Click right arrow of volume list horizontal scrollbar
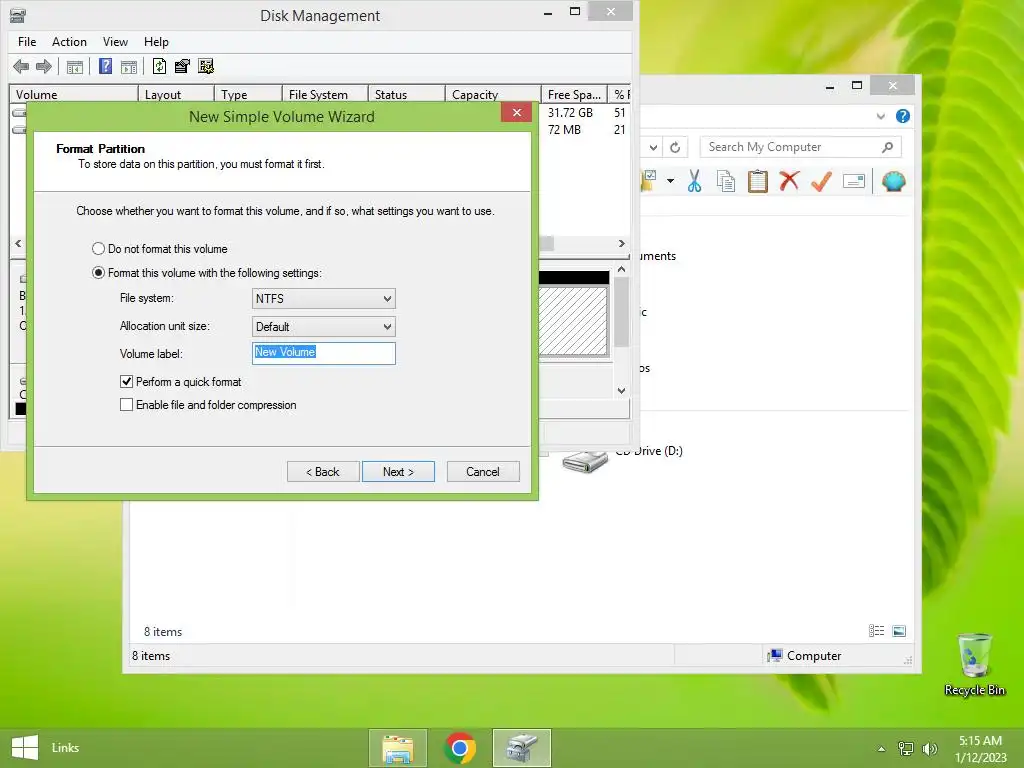 621,244
